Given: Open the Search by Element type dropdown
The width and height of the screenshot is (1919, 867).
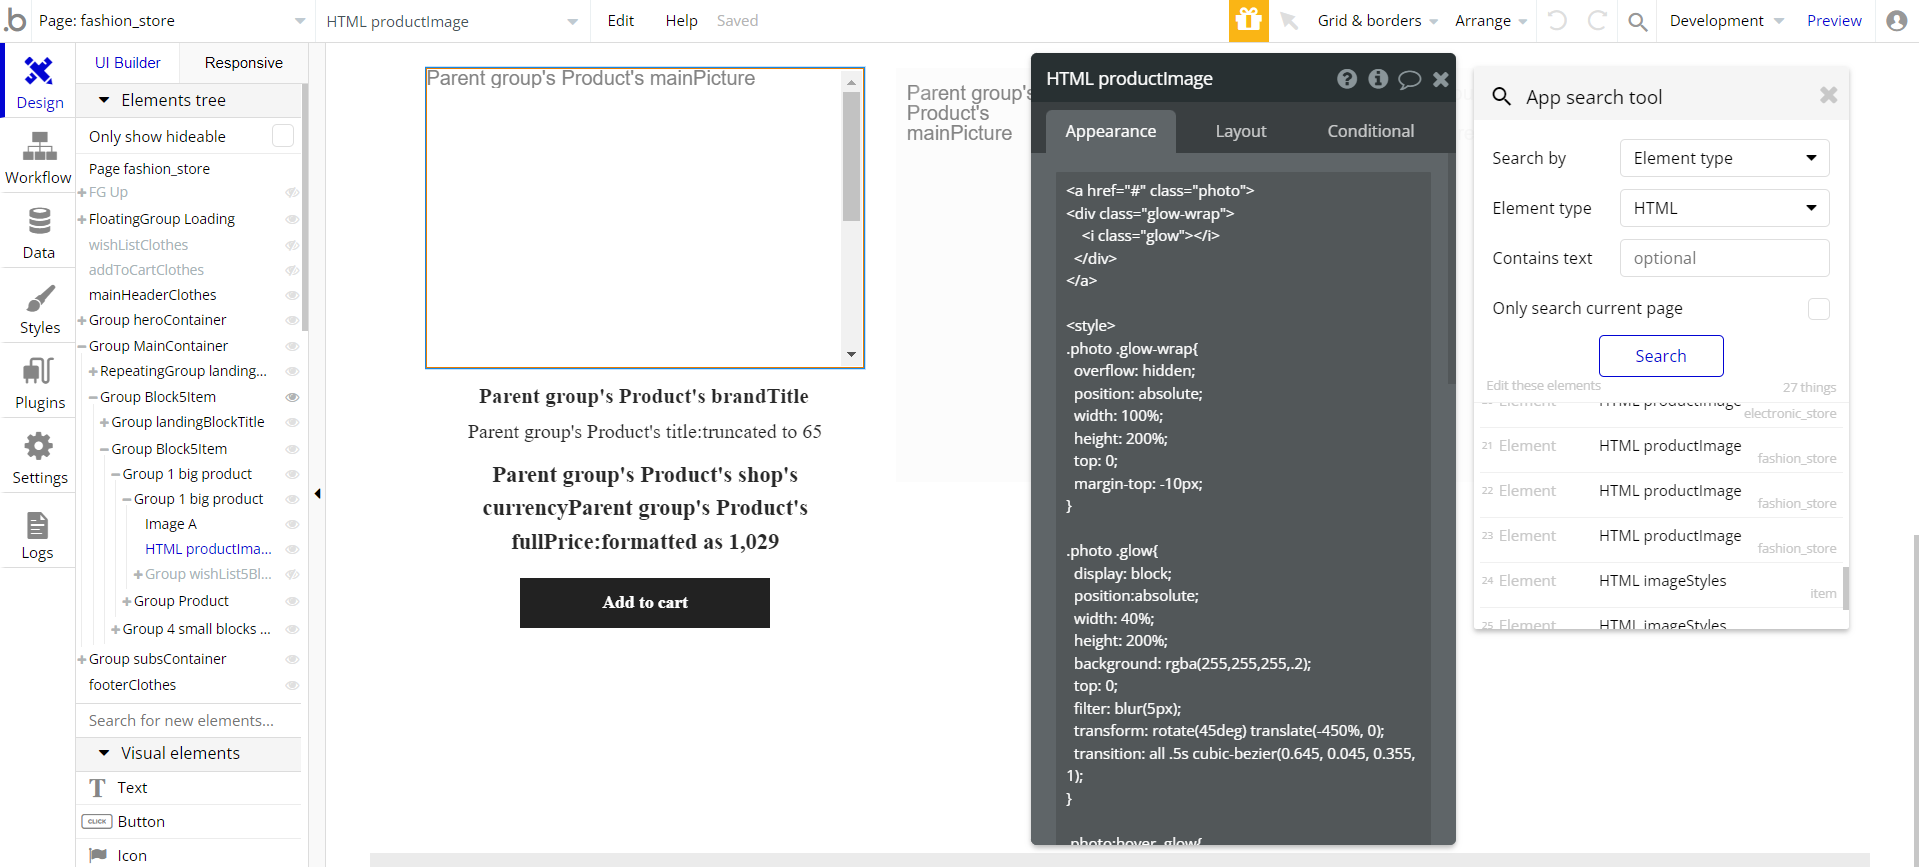Looking at the screenshot, I should (1724, 158).
